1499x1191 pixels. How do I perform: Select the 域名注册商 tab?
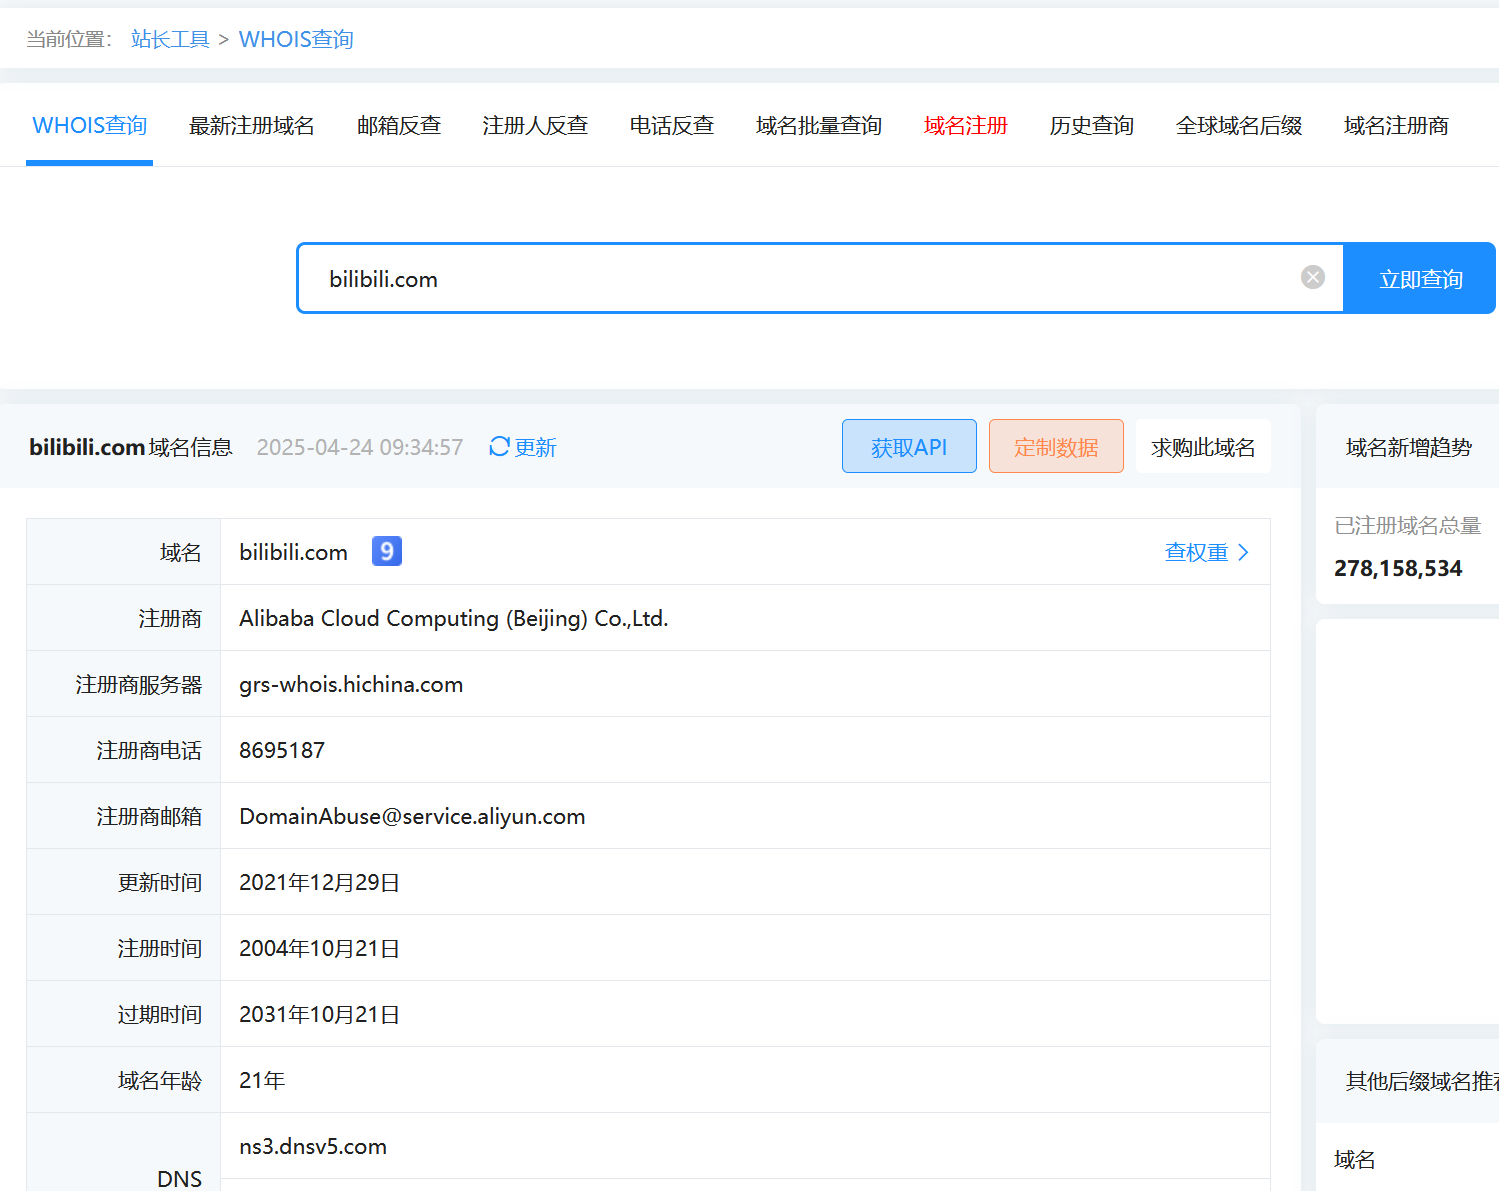coord(1396,125)
